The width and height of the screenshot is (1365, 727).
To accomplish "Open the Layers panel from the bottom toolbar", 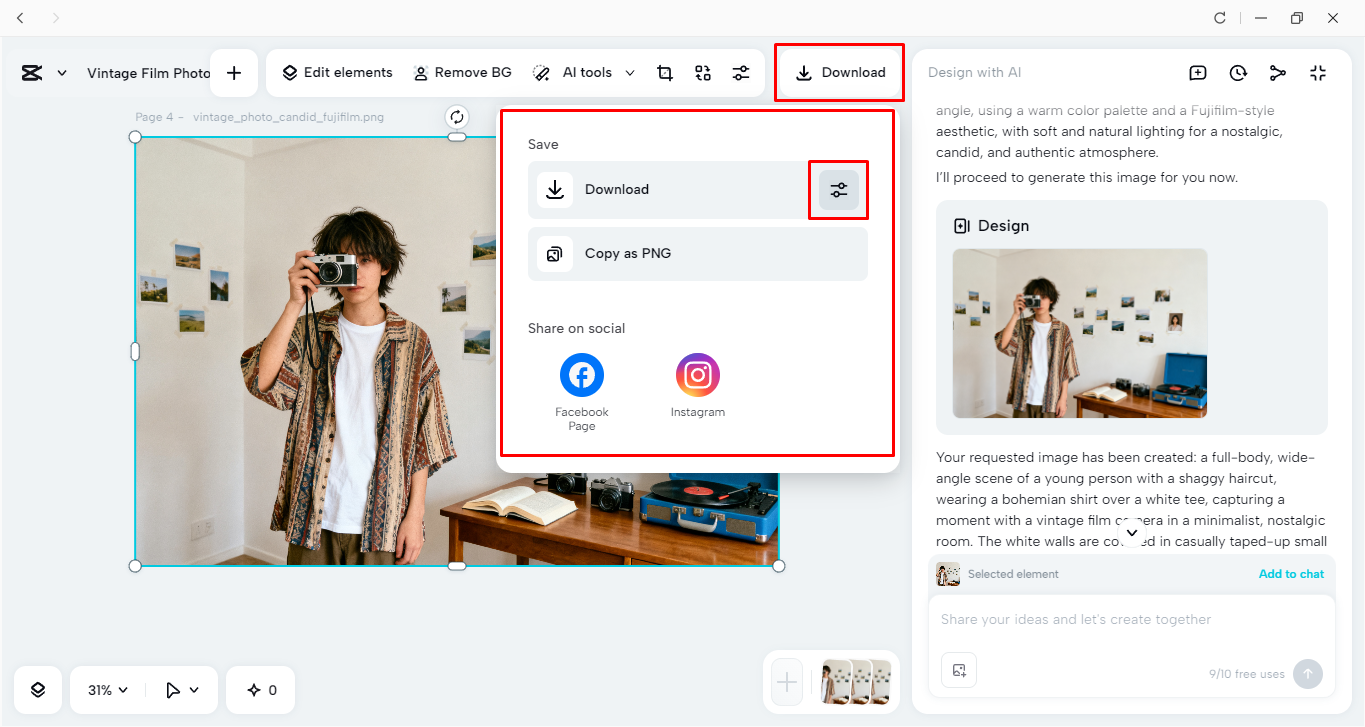I will tap(37, 689).
